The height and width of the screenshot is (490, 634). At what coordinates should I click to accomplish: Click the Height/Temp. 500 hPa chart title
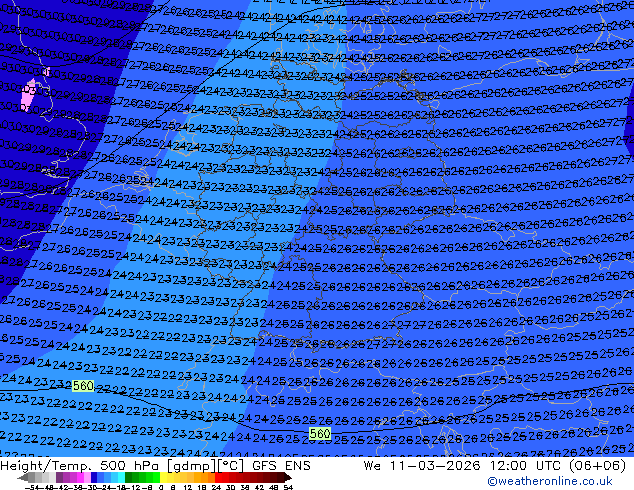point(121,466)
